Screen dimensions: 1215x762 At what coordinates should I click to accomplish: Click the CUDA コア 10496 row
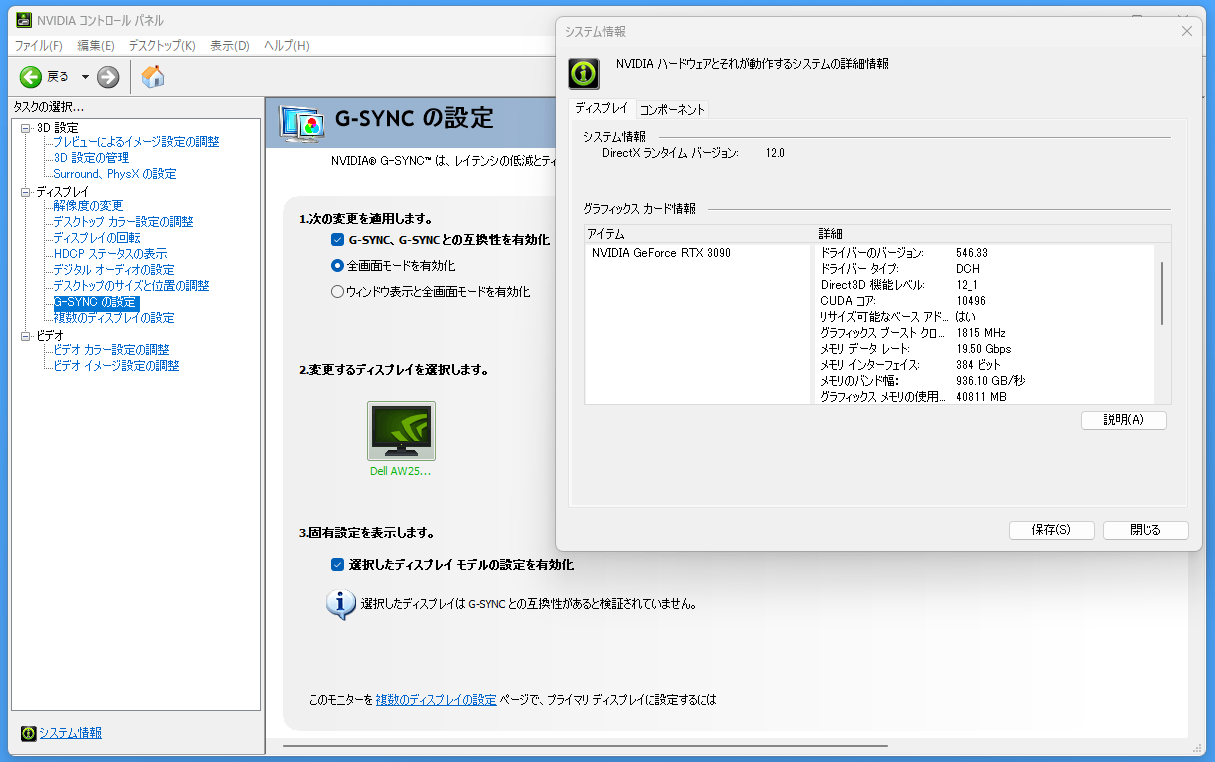[985, 301]
